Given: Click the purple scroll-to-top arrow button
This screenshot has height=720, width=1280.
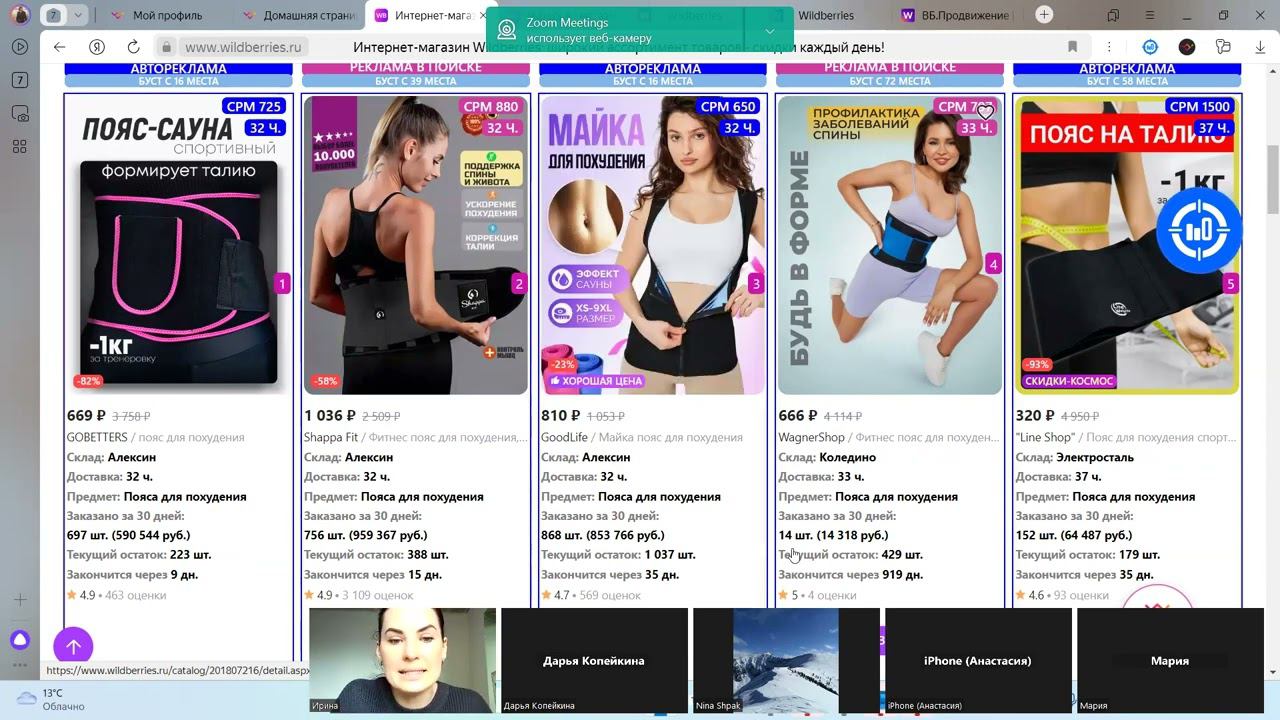Looking at the screenshot, I should [73, 647].
